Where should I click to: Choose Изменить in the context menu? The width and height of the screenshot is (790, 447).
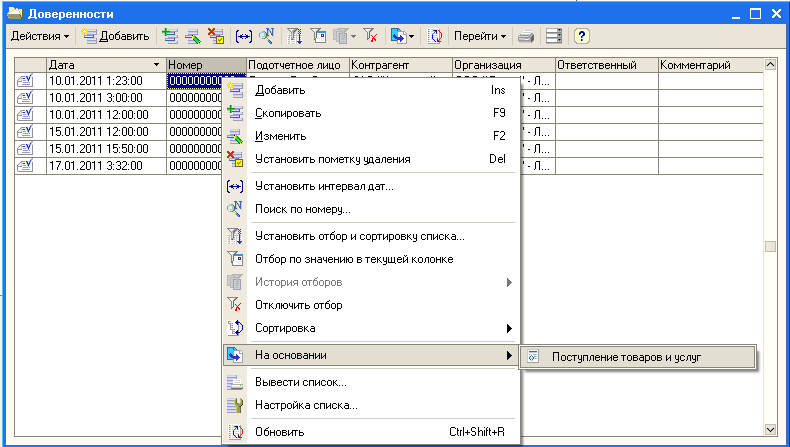(281, 136)
